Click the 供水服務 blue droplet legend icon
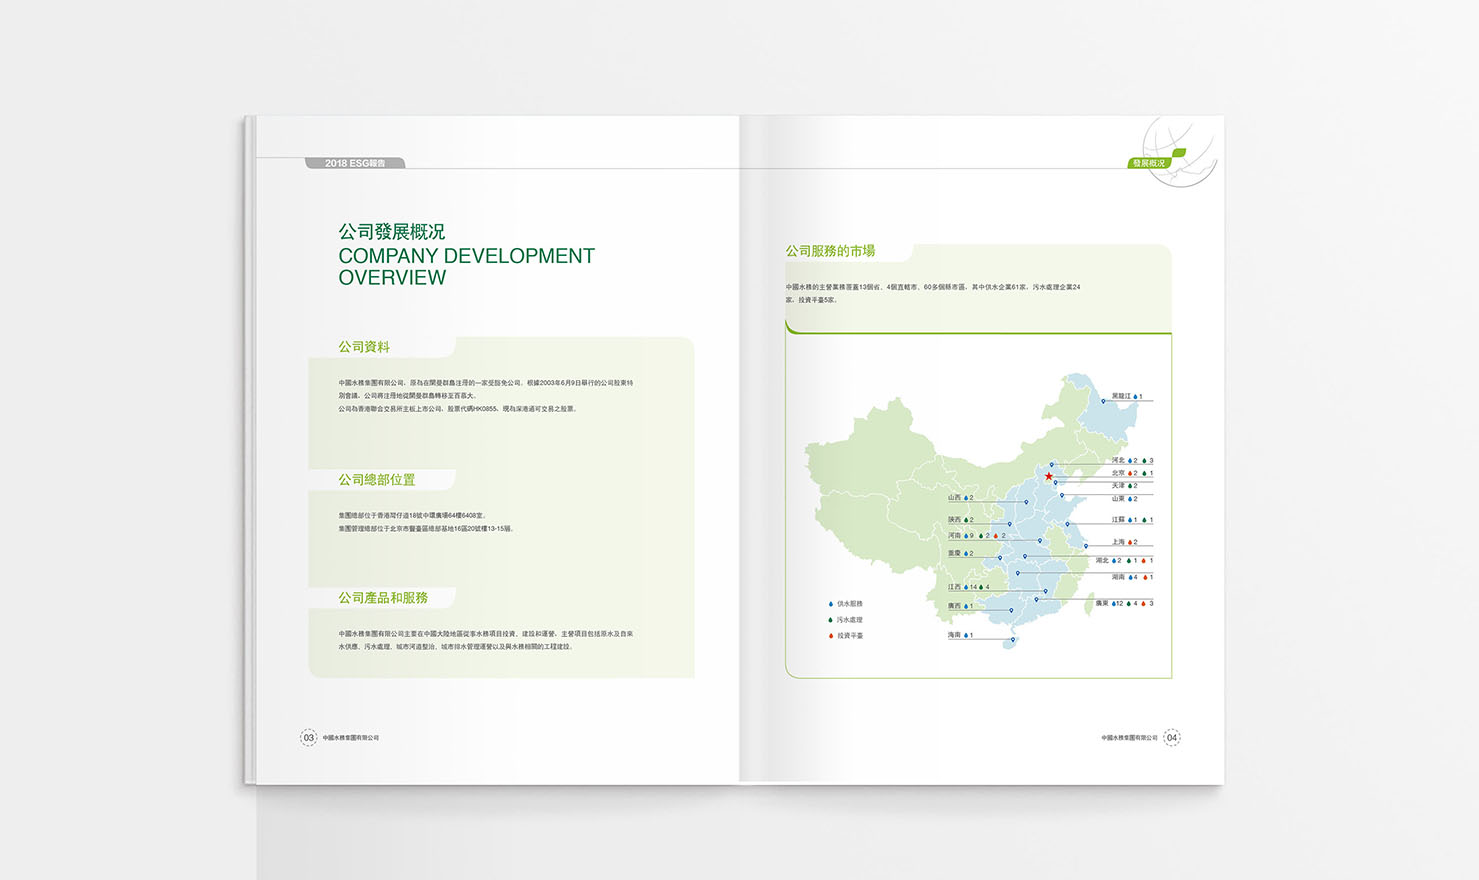1479x880 pixels. 830,604
